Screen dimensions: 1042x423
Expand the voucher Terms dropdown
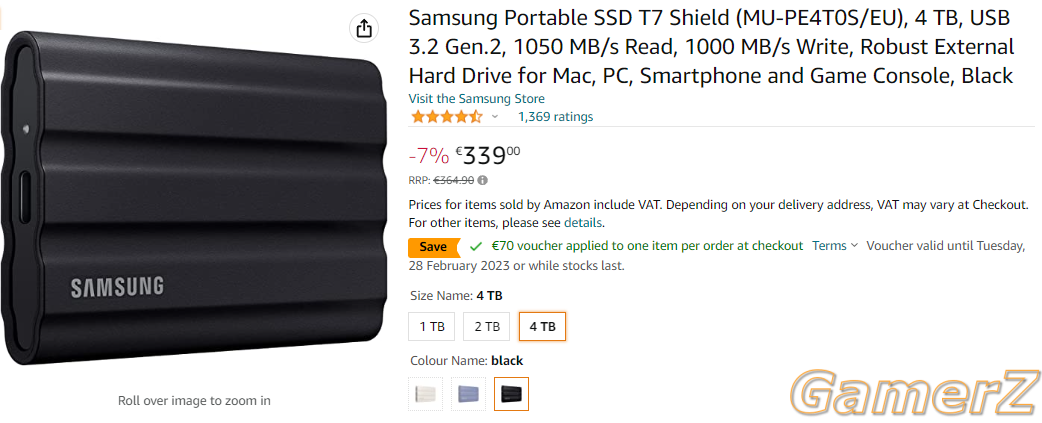(835, 246)
